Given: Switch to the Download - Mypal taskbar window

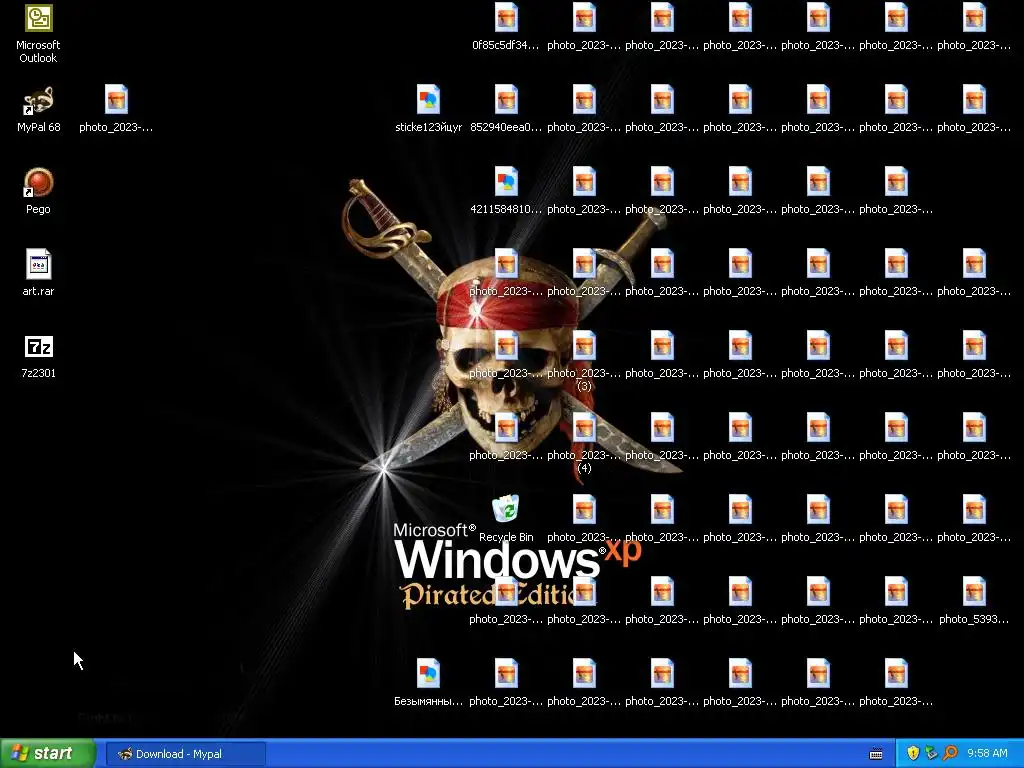Looking at the screenshot, I should pyautogui.click(x=185, y=754).
